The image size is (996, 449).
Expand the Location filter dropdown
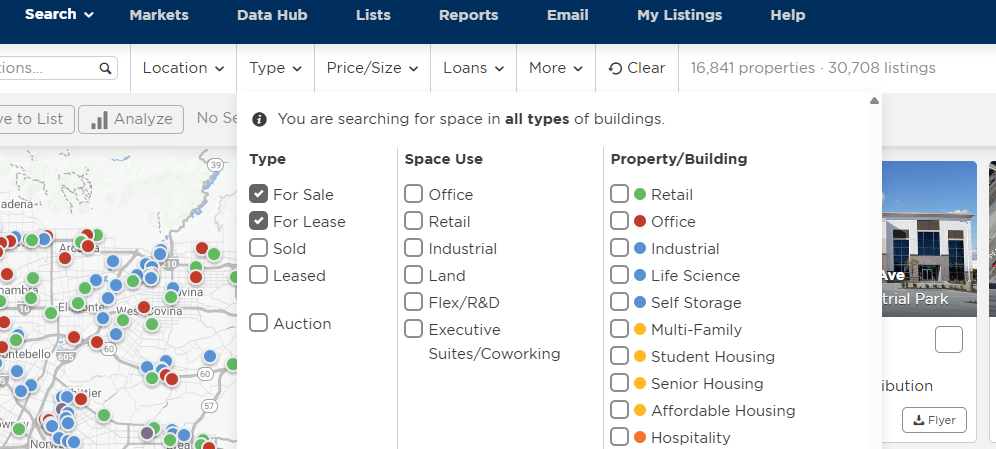point(184,68)
